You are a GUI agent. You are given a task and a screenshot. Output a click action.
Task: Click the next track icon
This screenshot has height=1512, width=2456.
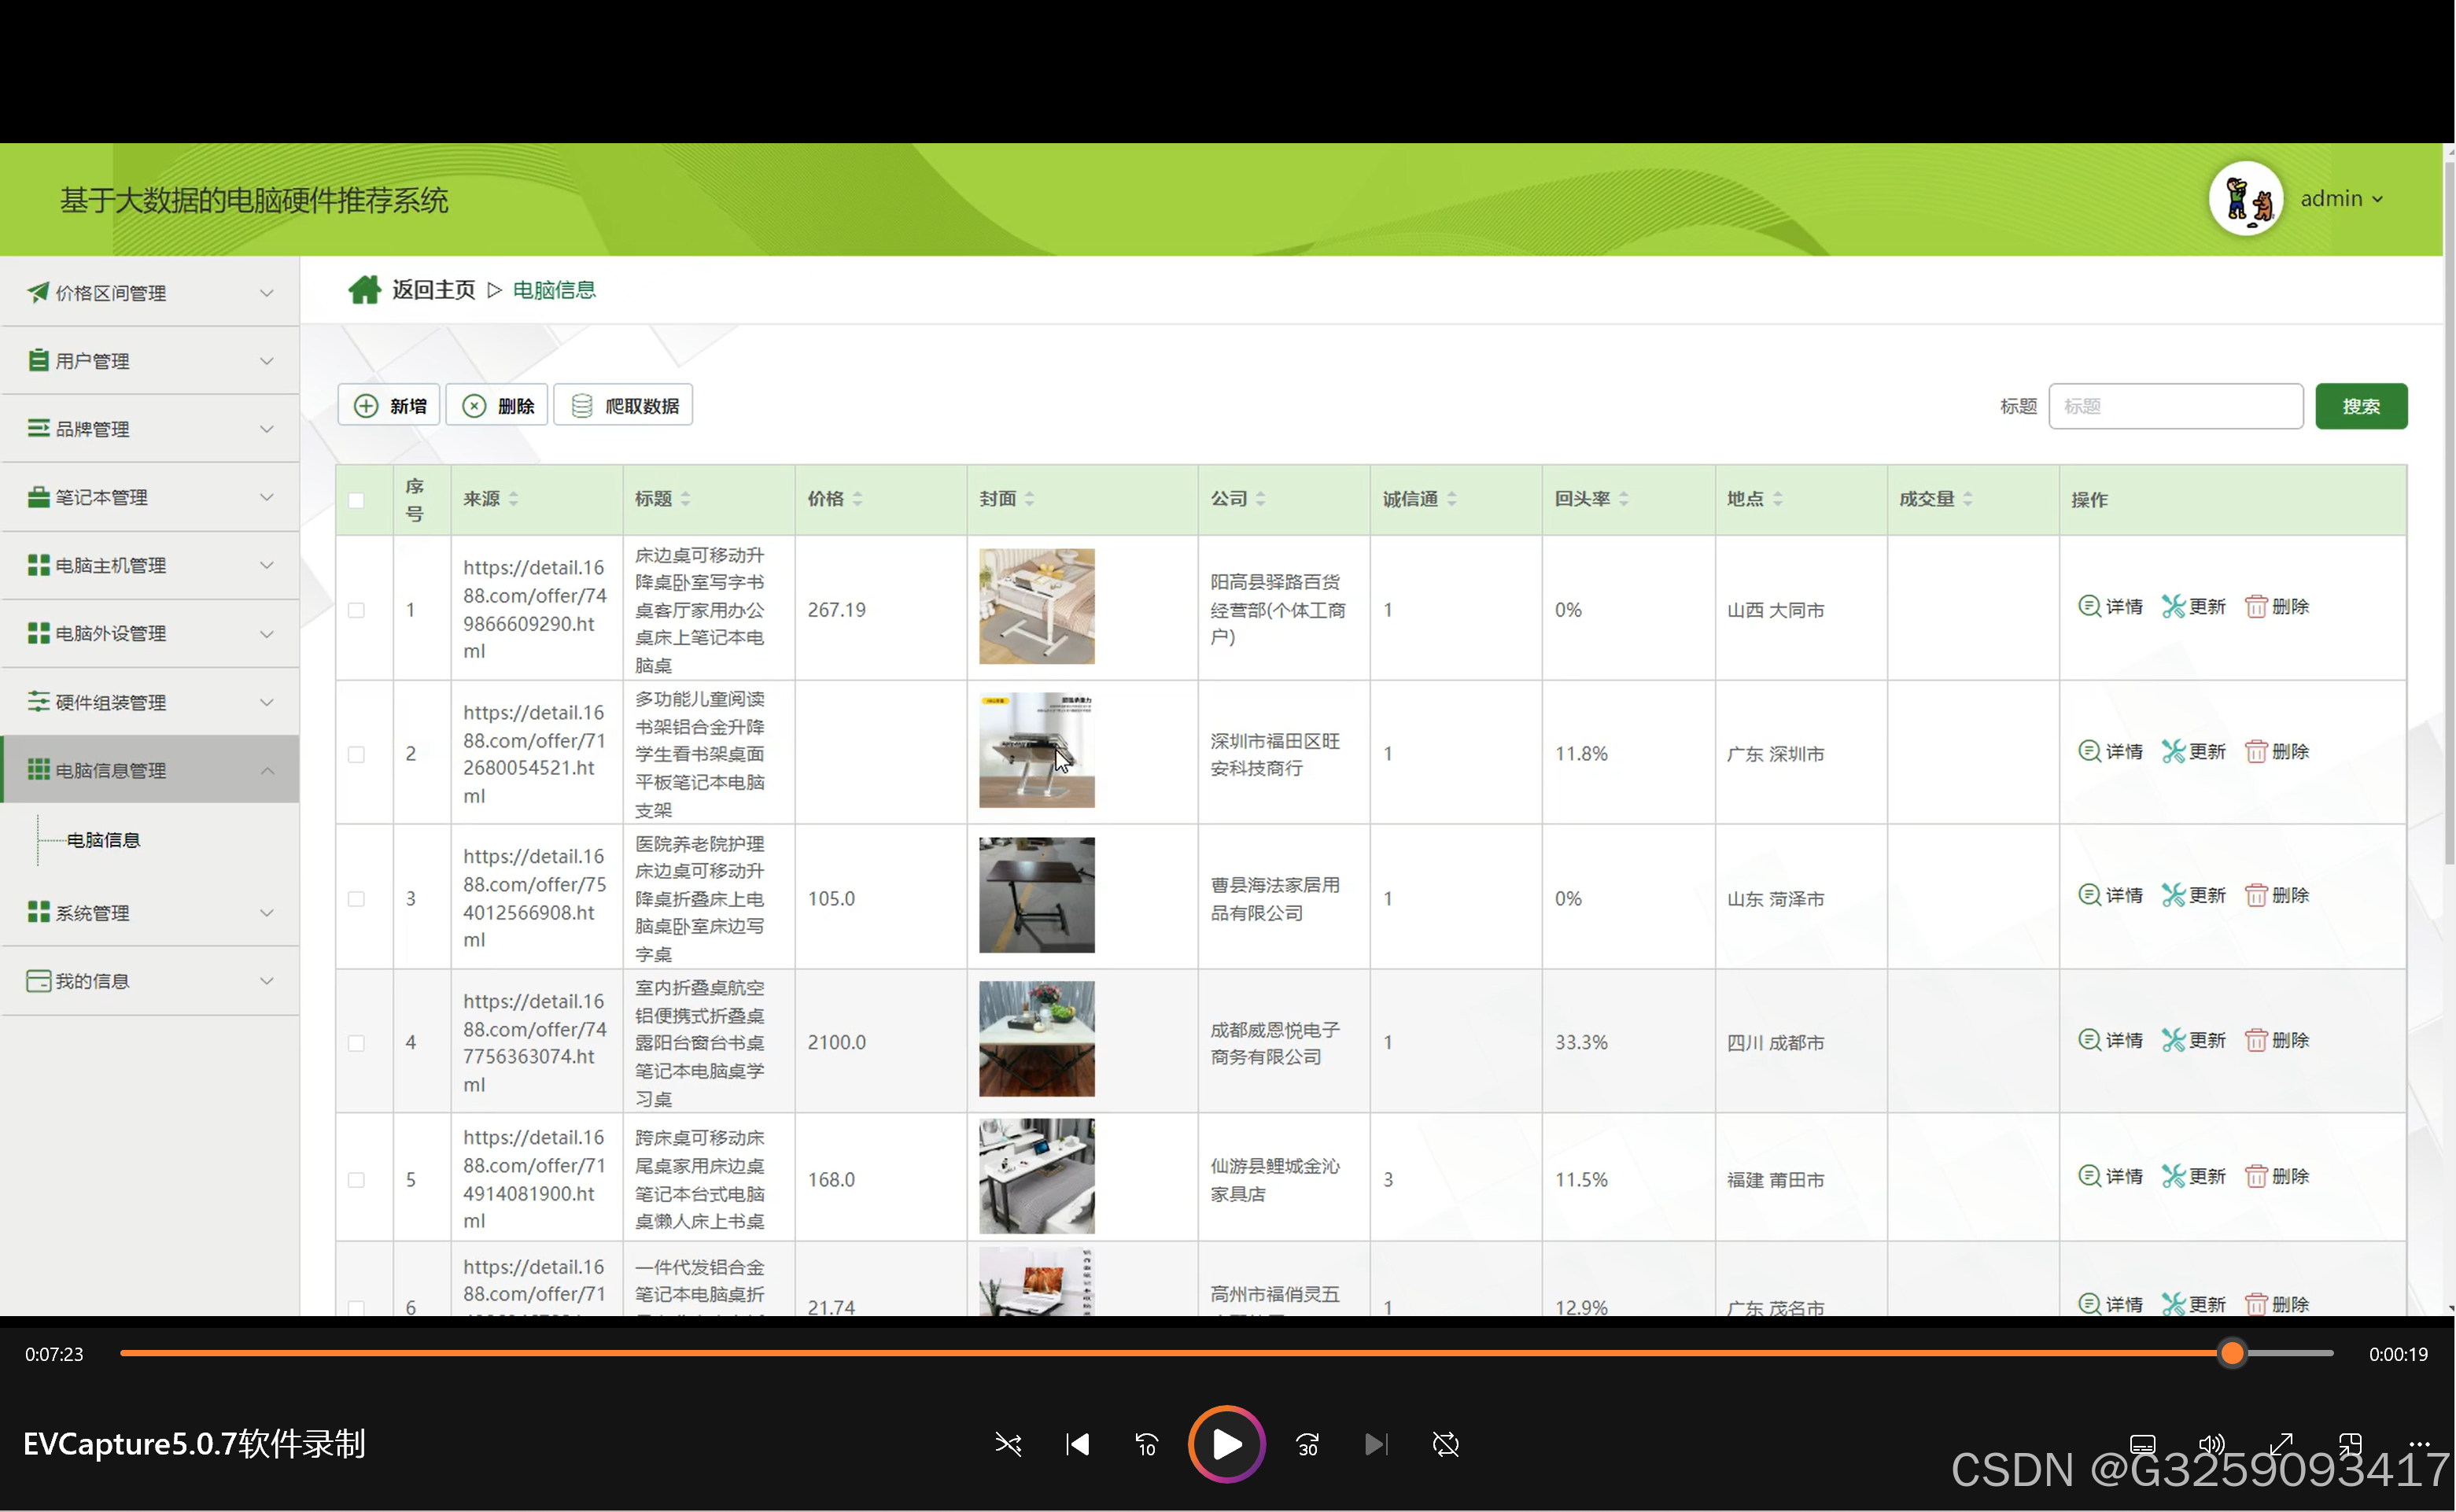[x=1376, y=1444]
